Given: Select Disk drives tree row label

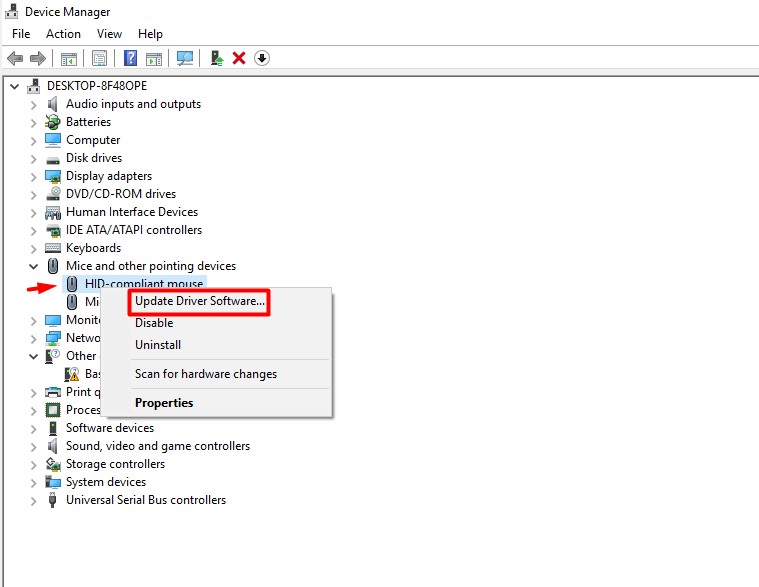Looking at the screenshot, I should pyautogui.click(x=94, y=158).
